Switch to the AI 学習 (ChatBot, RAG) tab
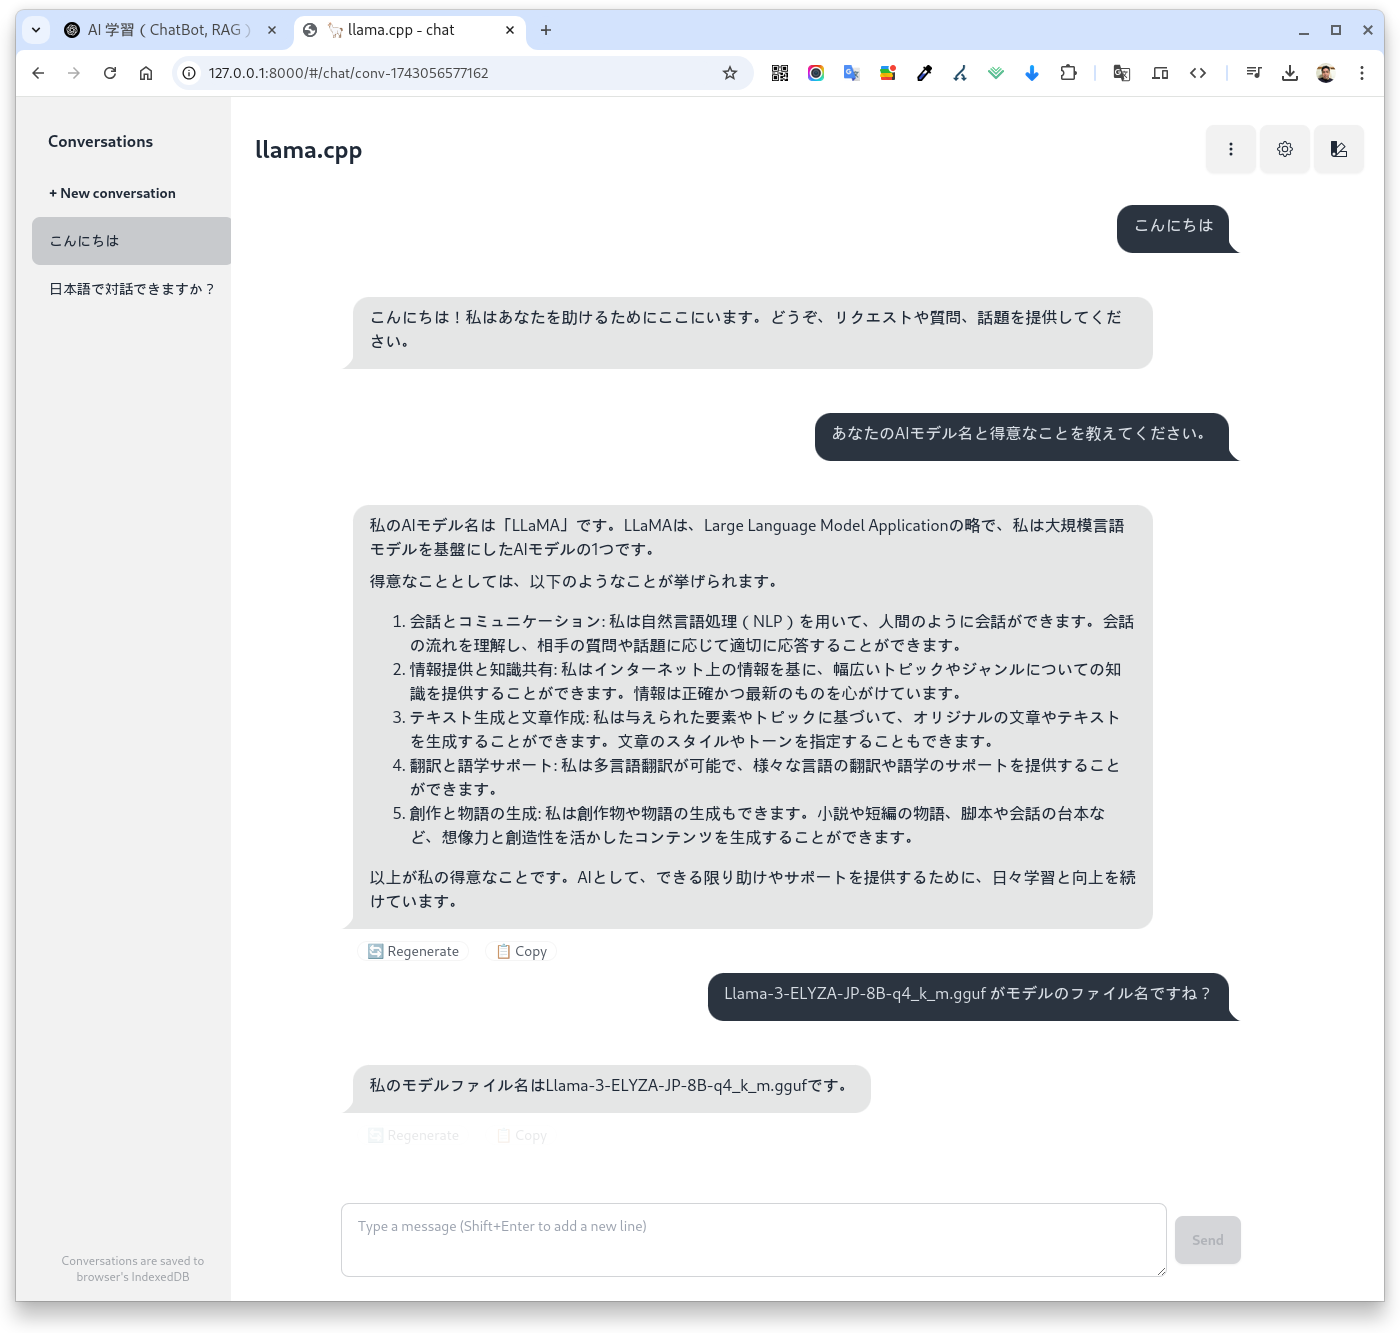The height and width of the screenshot is (1333, 1400). tap(170, 30)
